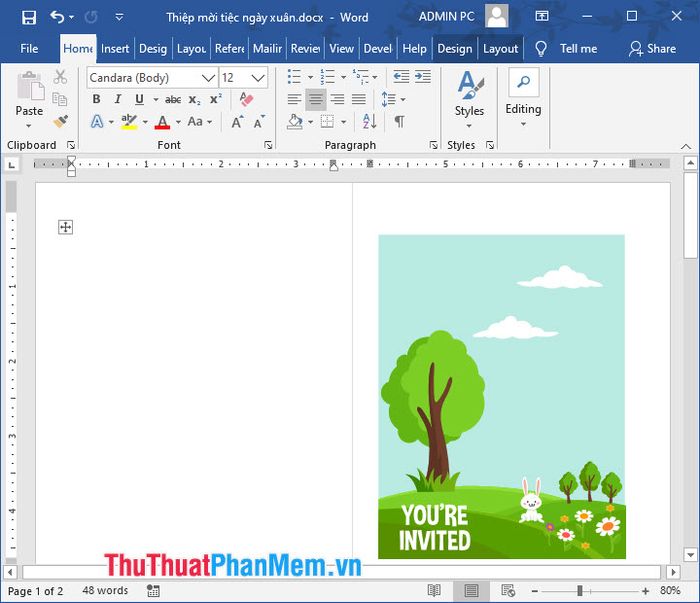The width and height of the screenshot is (700, 603).
Task: Click the Clear All Formatting eraser icon
Action: (246, 99)
